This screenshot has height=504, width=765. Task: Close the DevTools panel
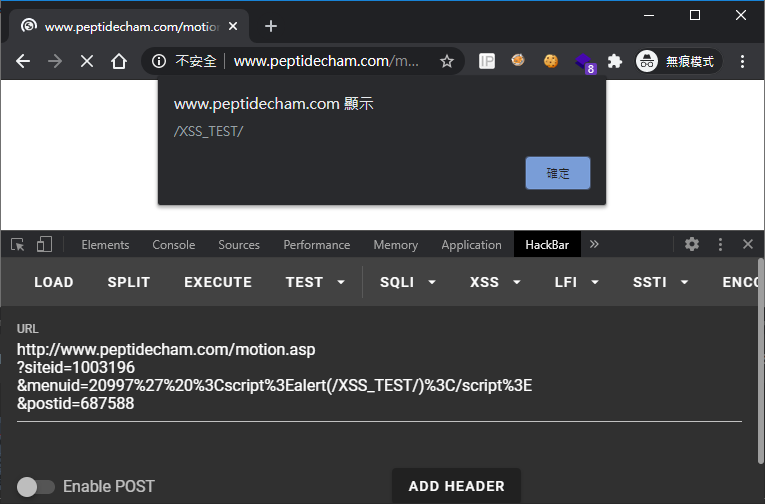(x=747, y=244)
